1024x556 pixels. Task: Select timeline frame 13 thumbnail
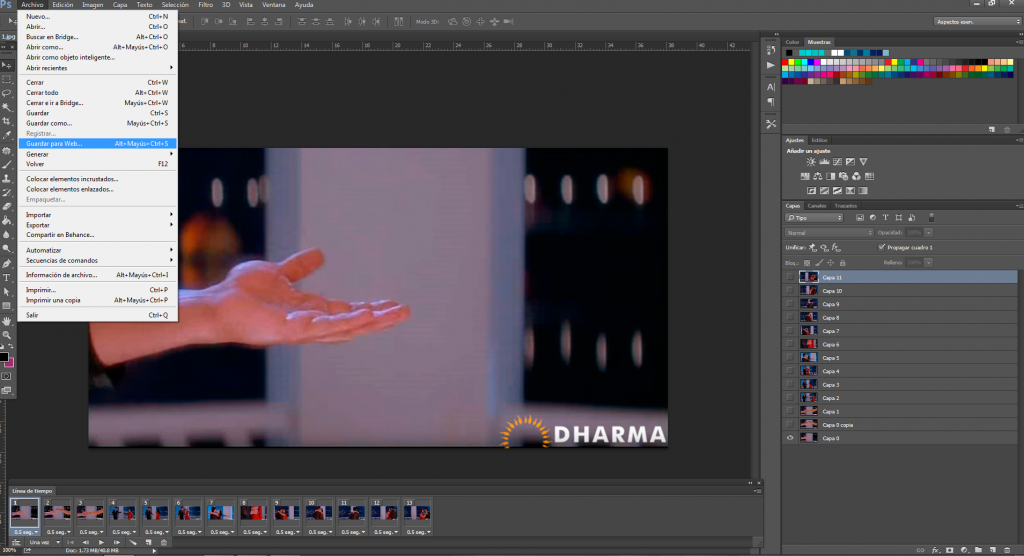point(417,513)
